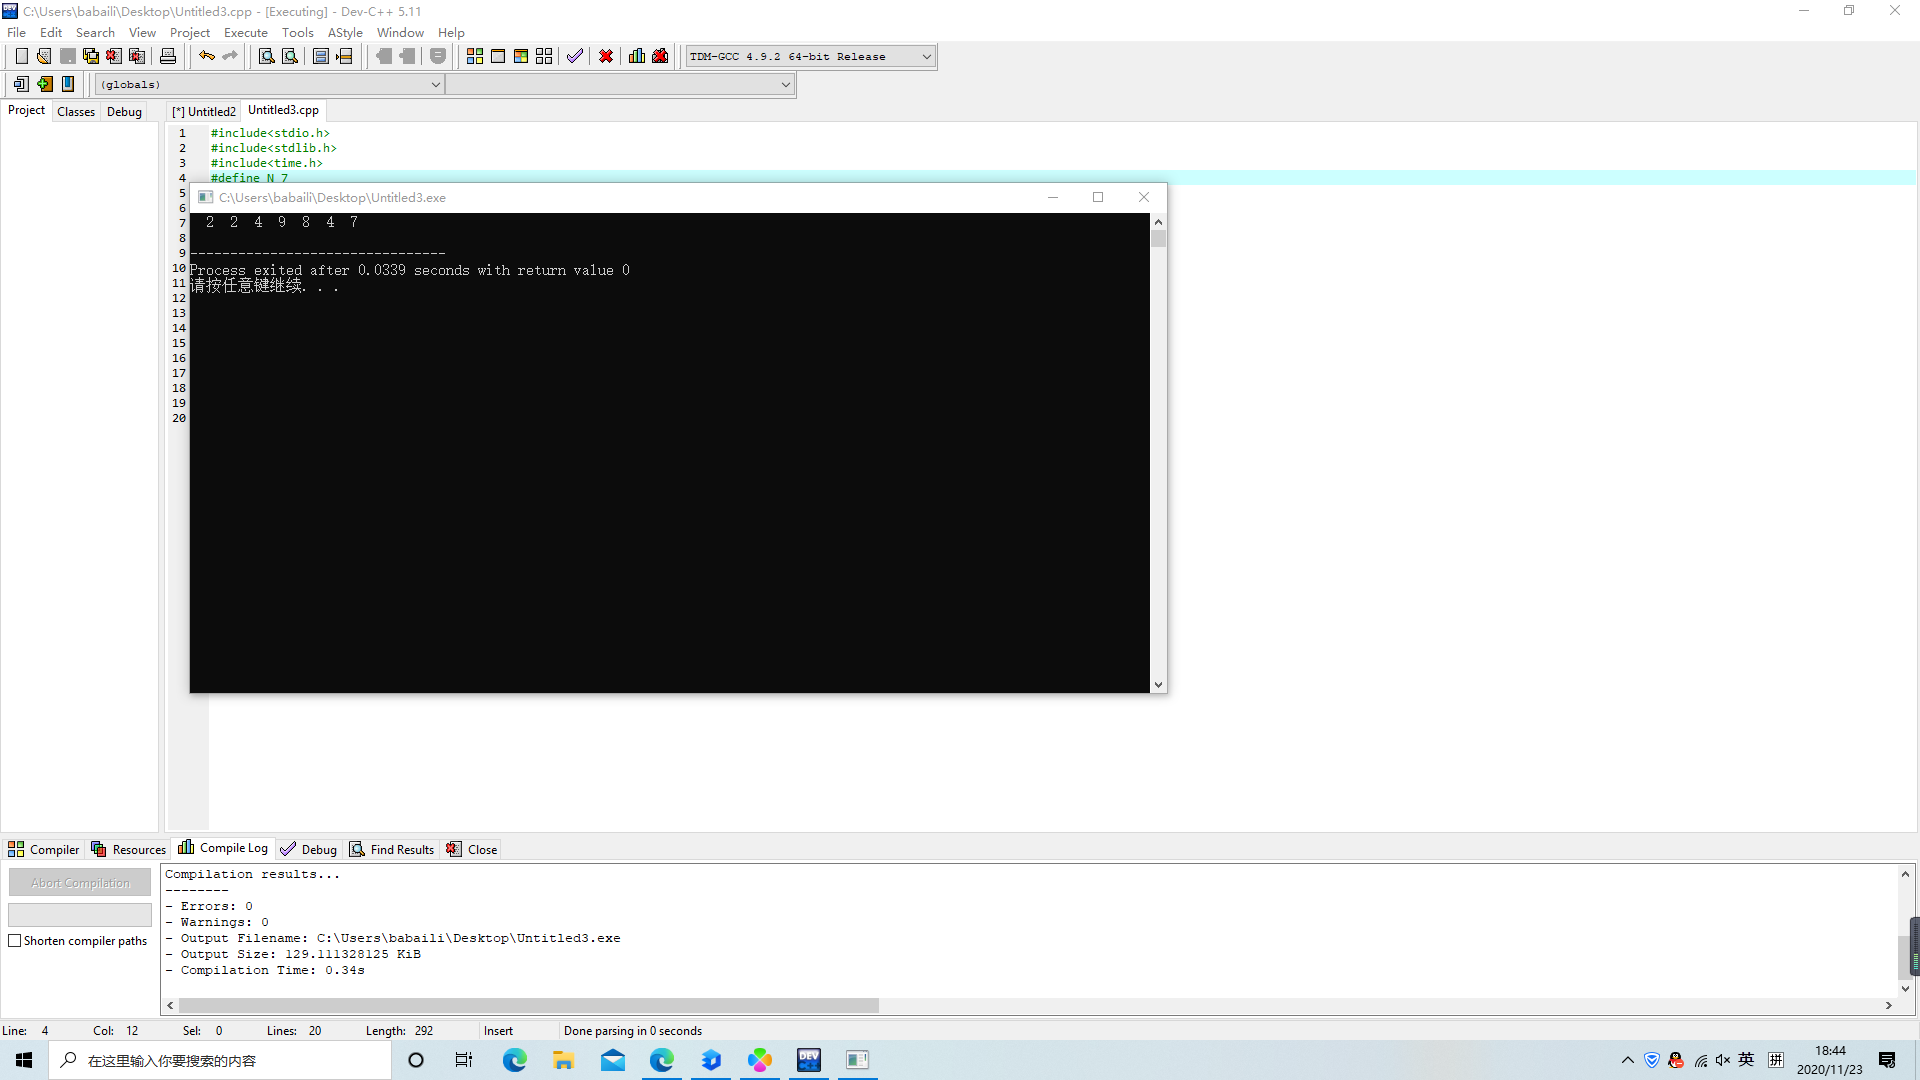Toggle Shorten compiler paths checkbox

tap(15, 941)
